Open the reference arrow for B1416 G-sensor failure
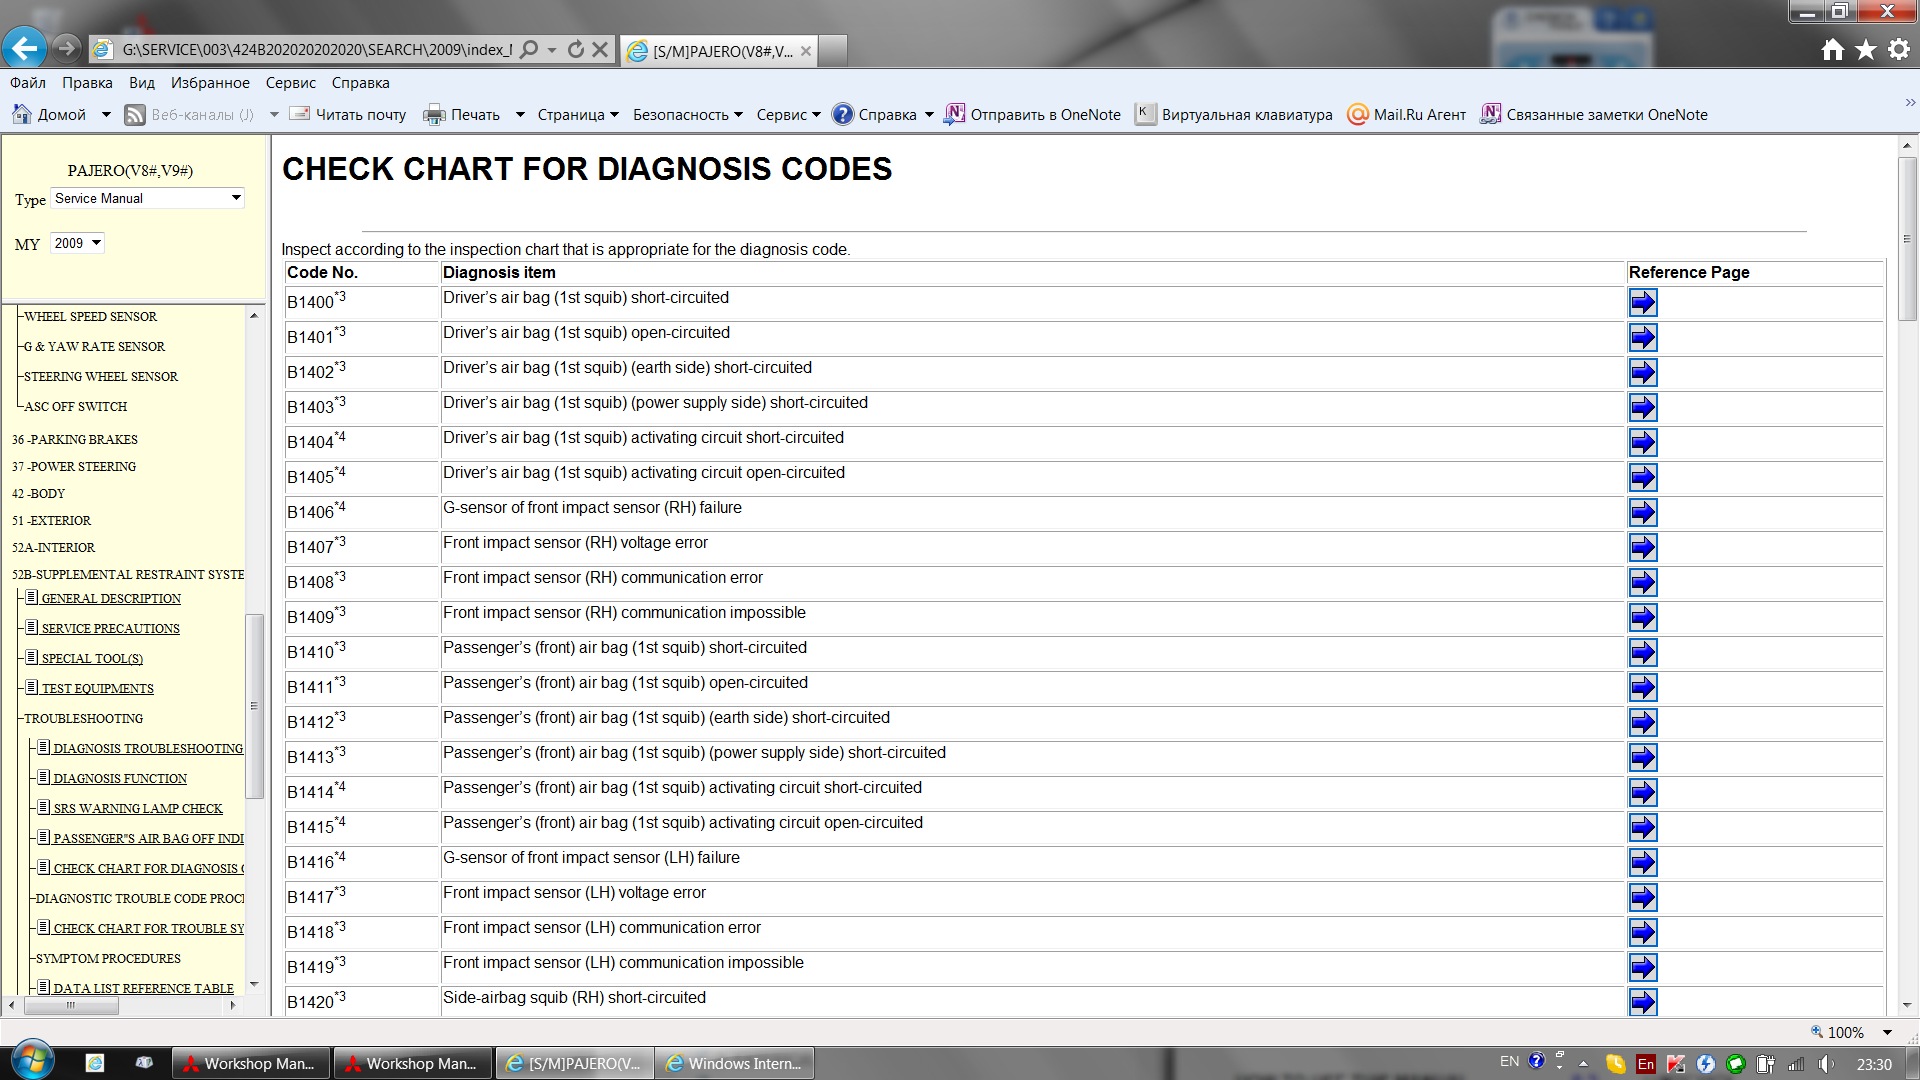The width and height of the screenshot is (1920, 1080). click(1642, 862)
